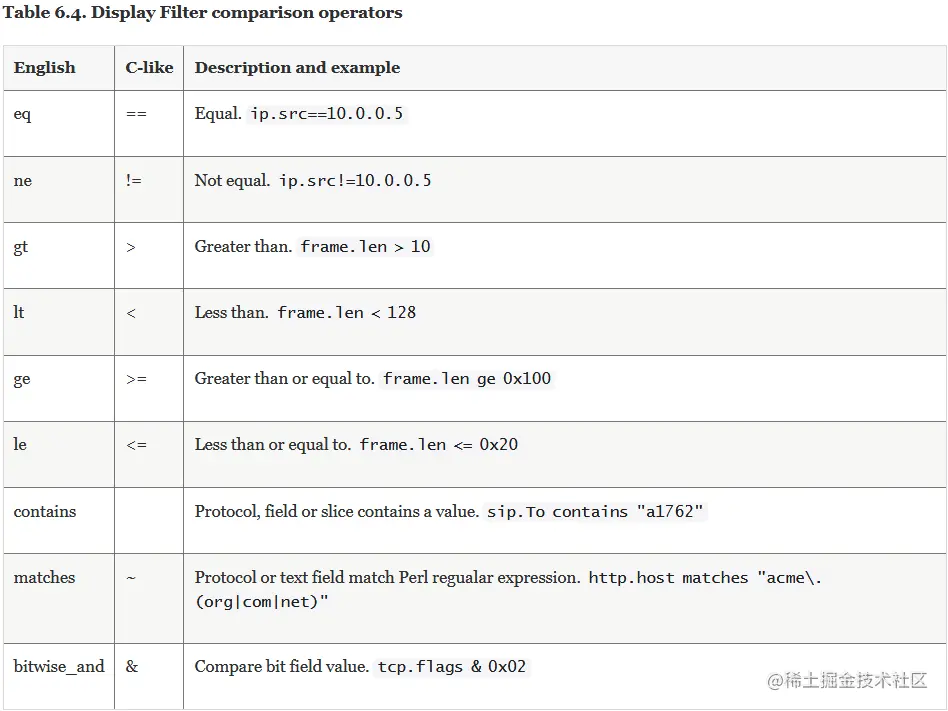Click the code example 'frame.len ge 0x100'
Viewport: 948px width, 711px height.
click(467, 378)
